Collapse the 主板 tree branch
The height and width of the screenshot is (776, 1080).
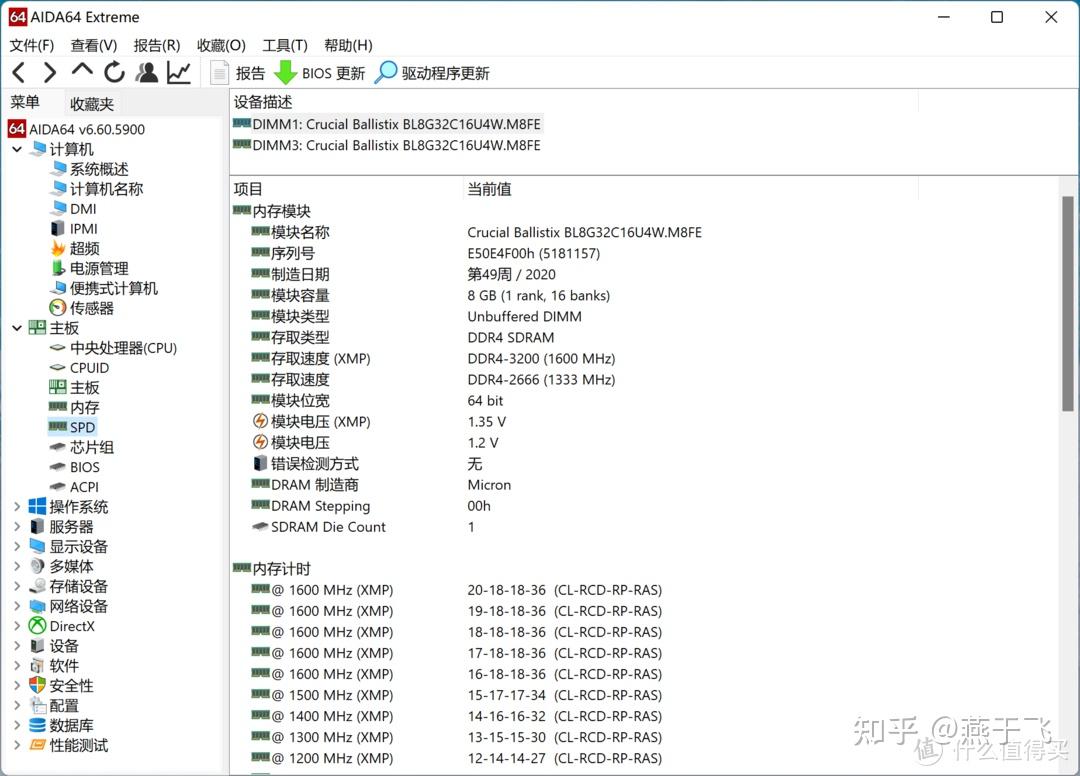[16, 327]
